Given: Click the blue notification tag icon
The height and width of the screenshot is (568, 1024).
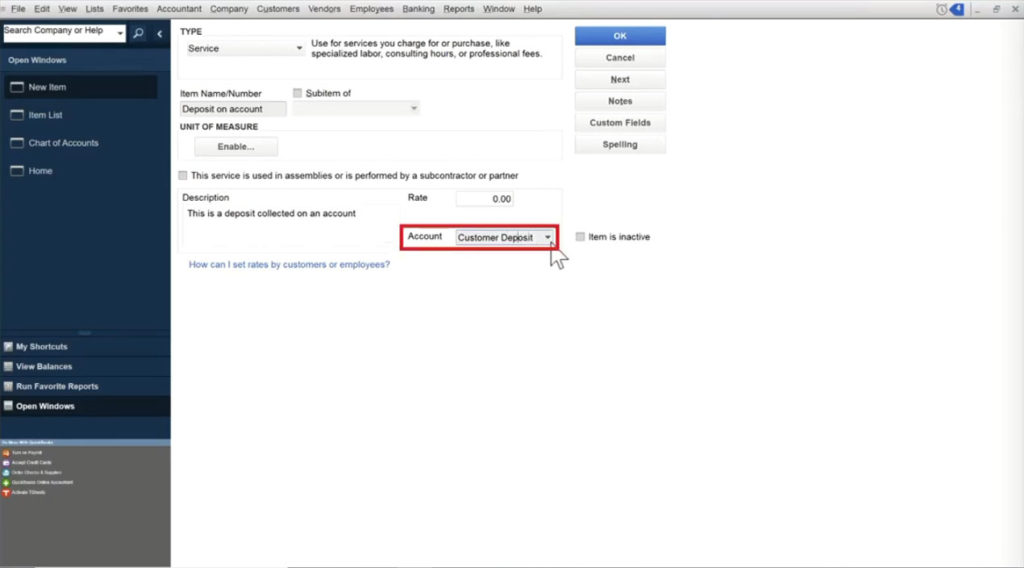Looking at the screenshot, I should 957,9.
